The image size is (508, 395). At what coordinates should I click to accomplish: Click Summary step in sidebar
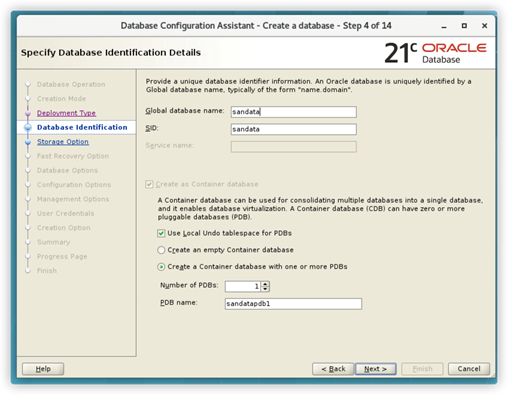coord(53,242)
